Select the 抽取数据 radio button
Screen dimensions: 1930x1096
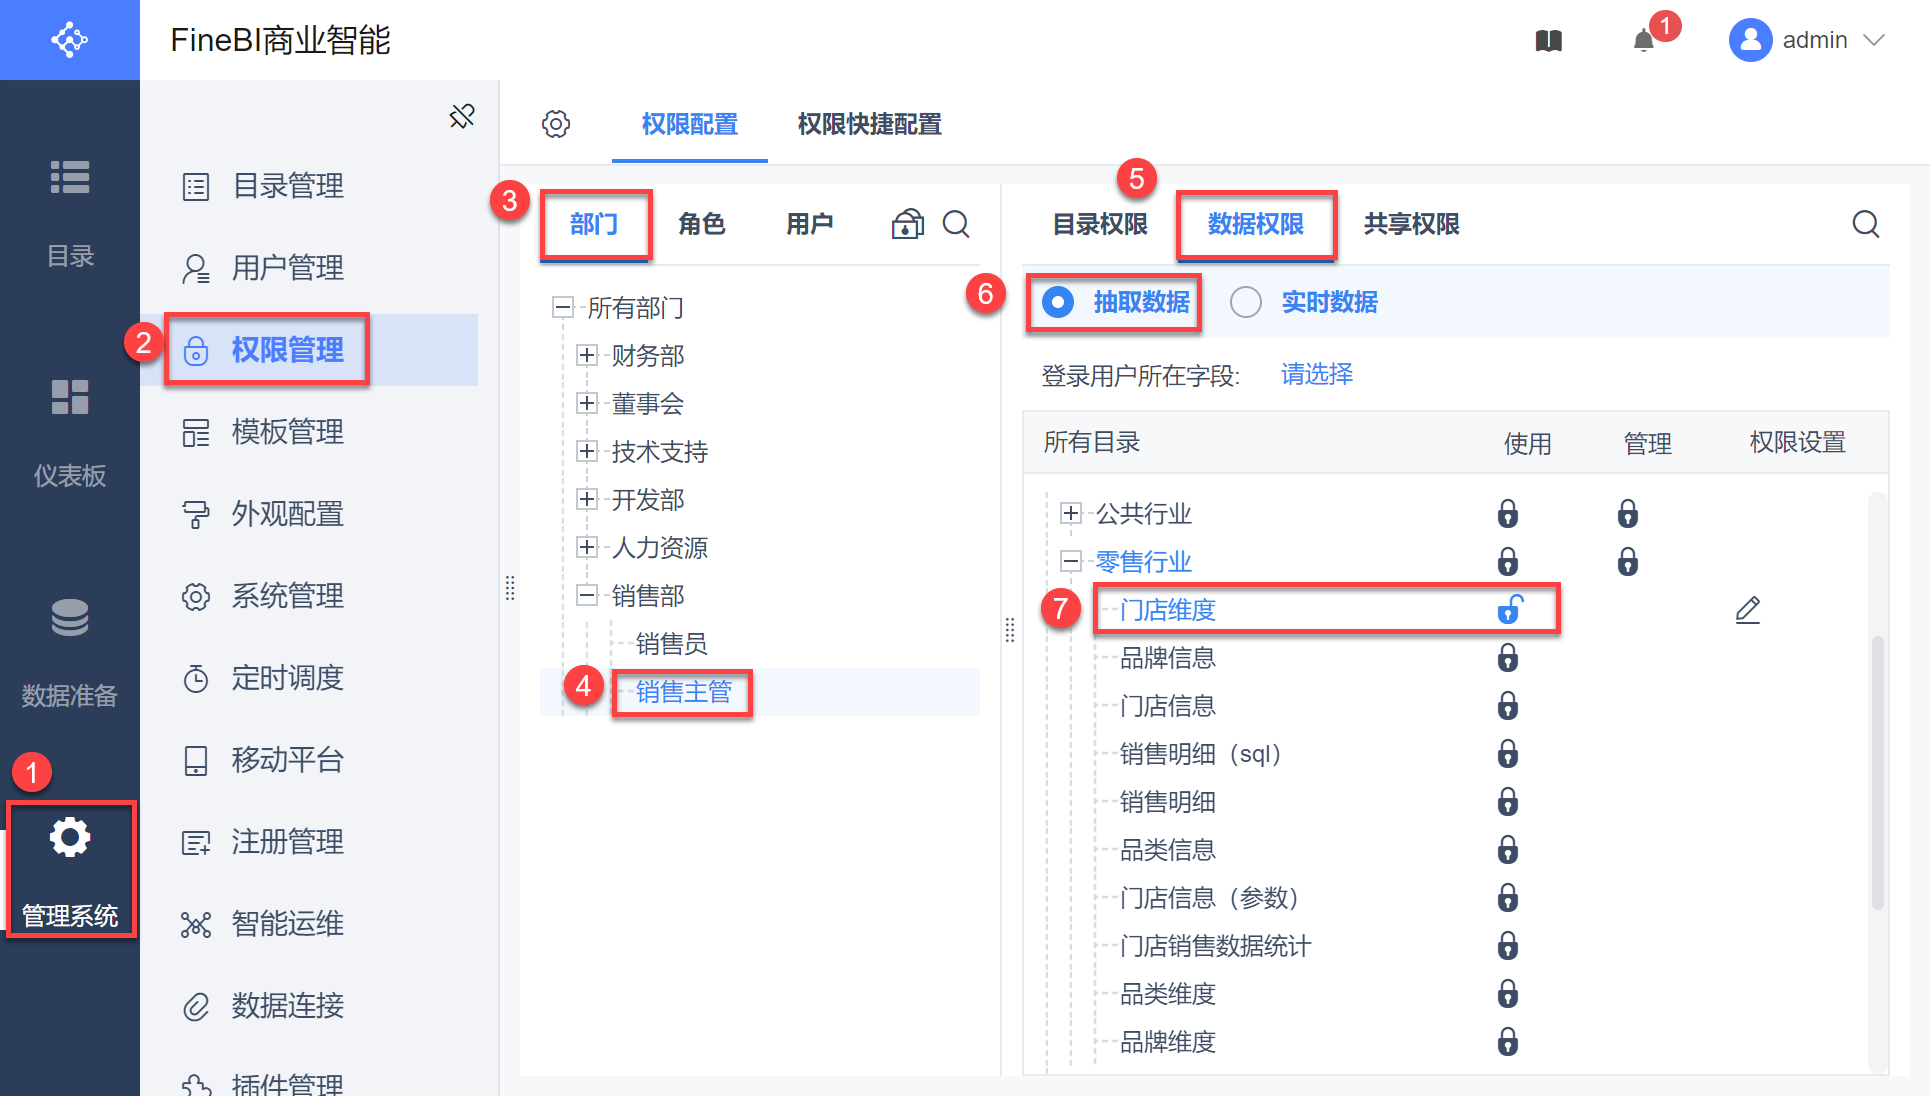click(1058, 302)
